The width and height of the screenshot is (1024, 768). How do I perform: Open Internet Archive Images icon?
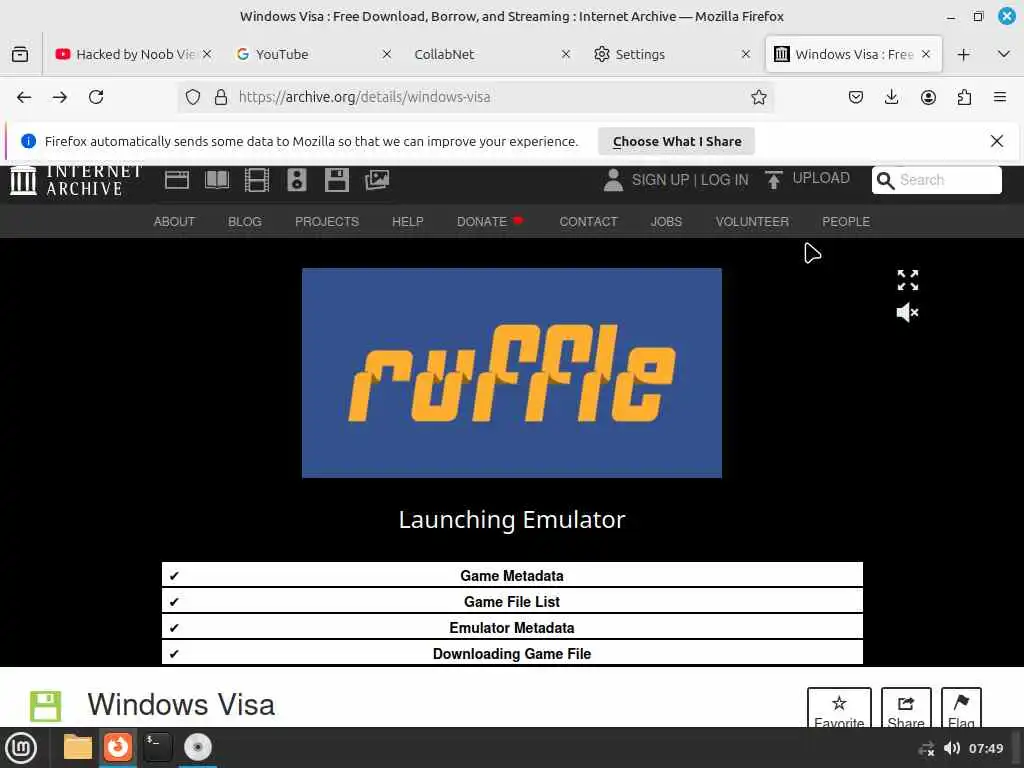377,180
